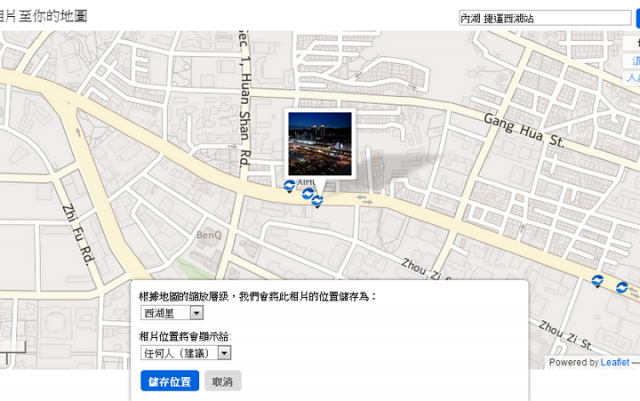Viewport: 640px width, 401px height.
Task: Open the photo thumbnail popup on the map
Action: coord(320,144)
